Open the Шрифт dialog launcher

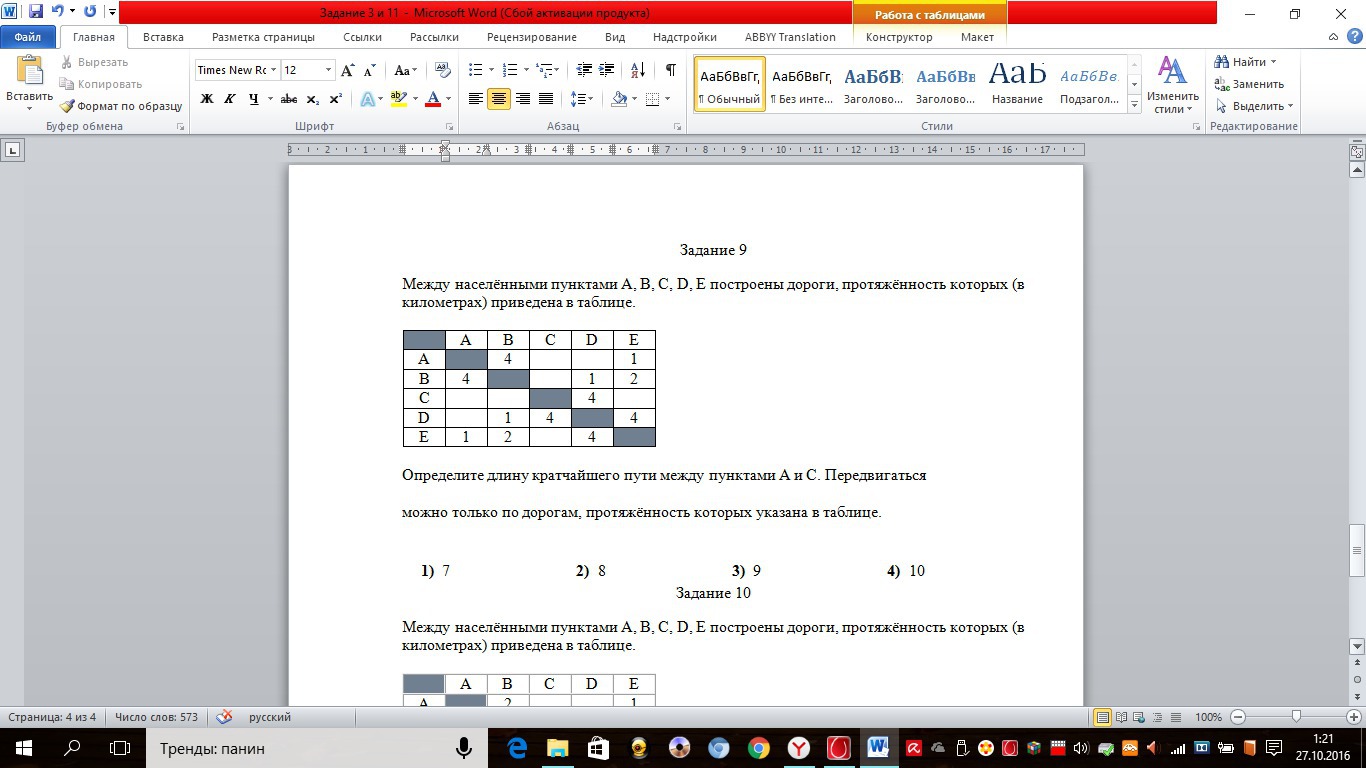[x=450, y=127]
